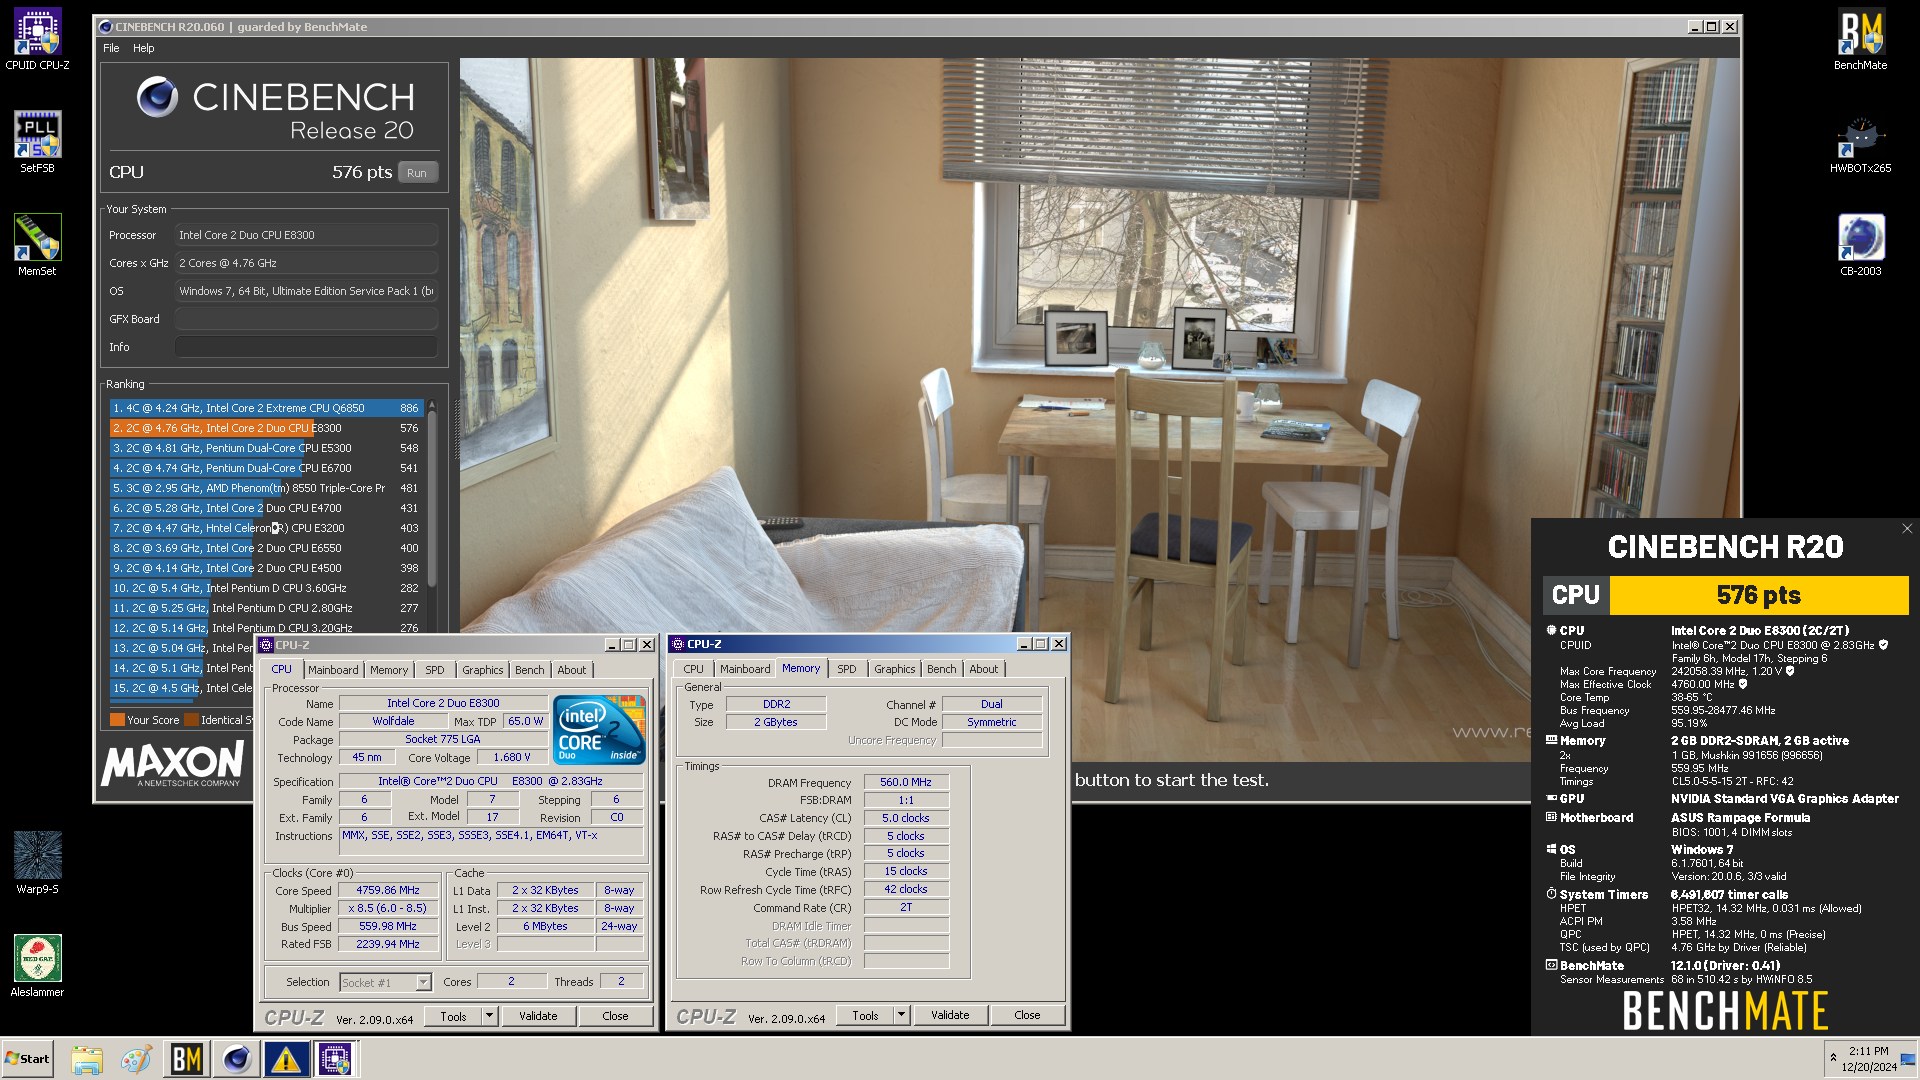Viewport: 1920px width, 1080px height.
Task: Click the GFX Board field
Action: pyautogui.click(x=306, y=319)
